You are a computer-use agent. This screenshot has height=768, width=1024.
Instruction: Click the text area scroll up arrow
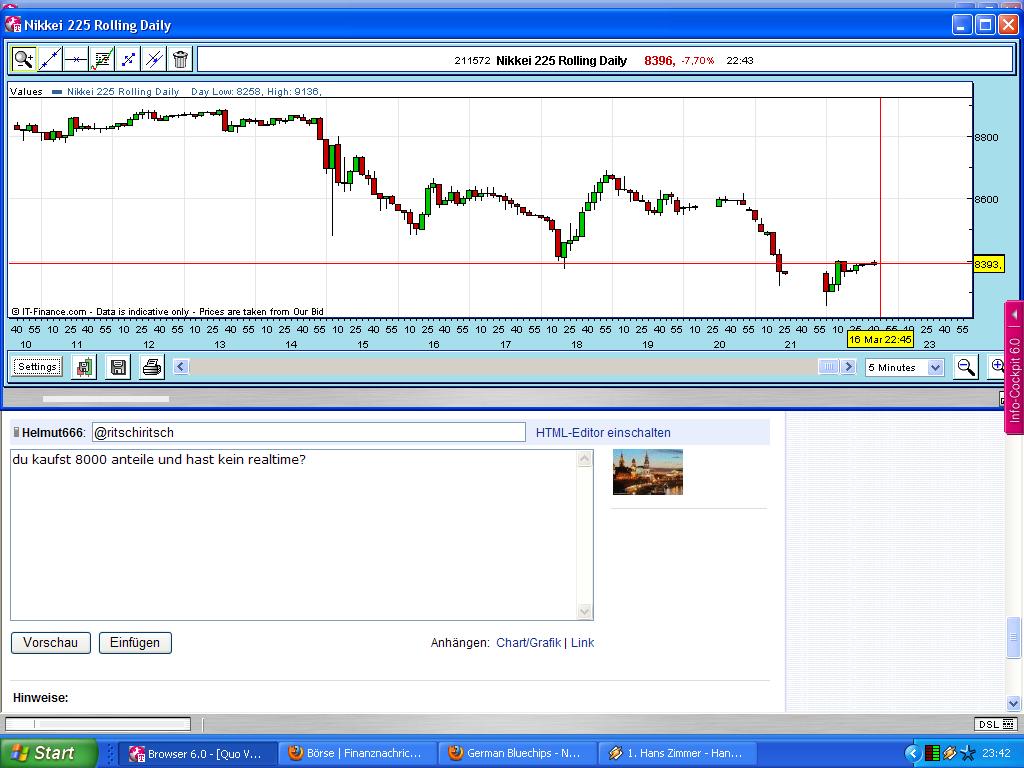point(584,459)
